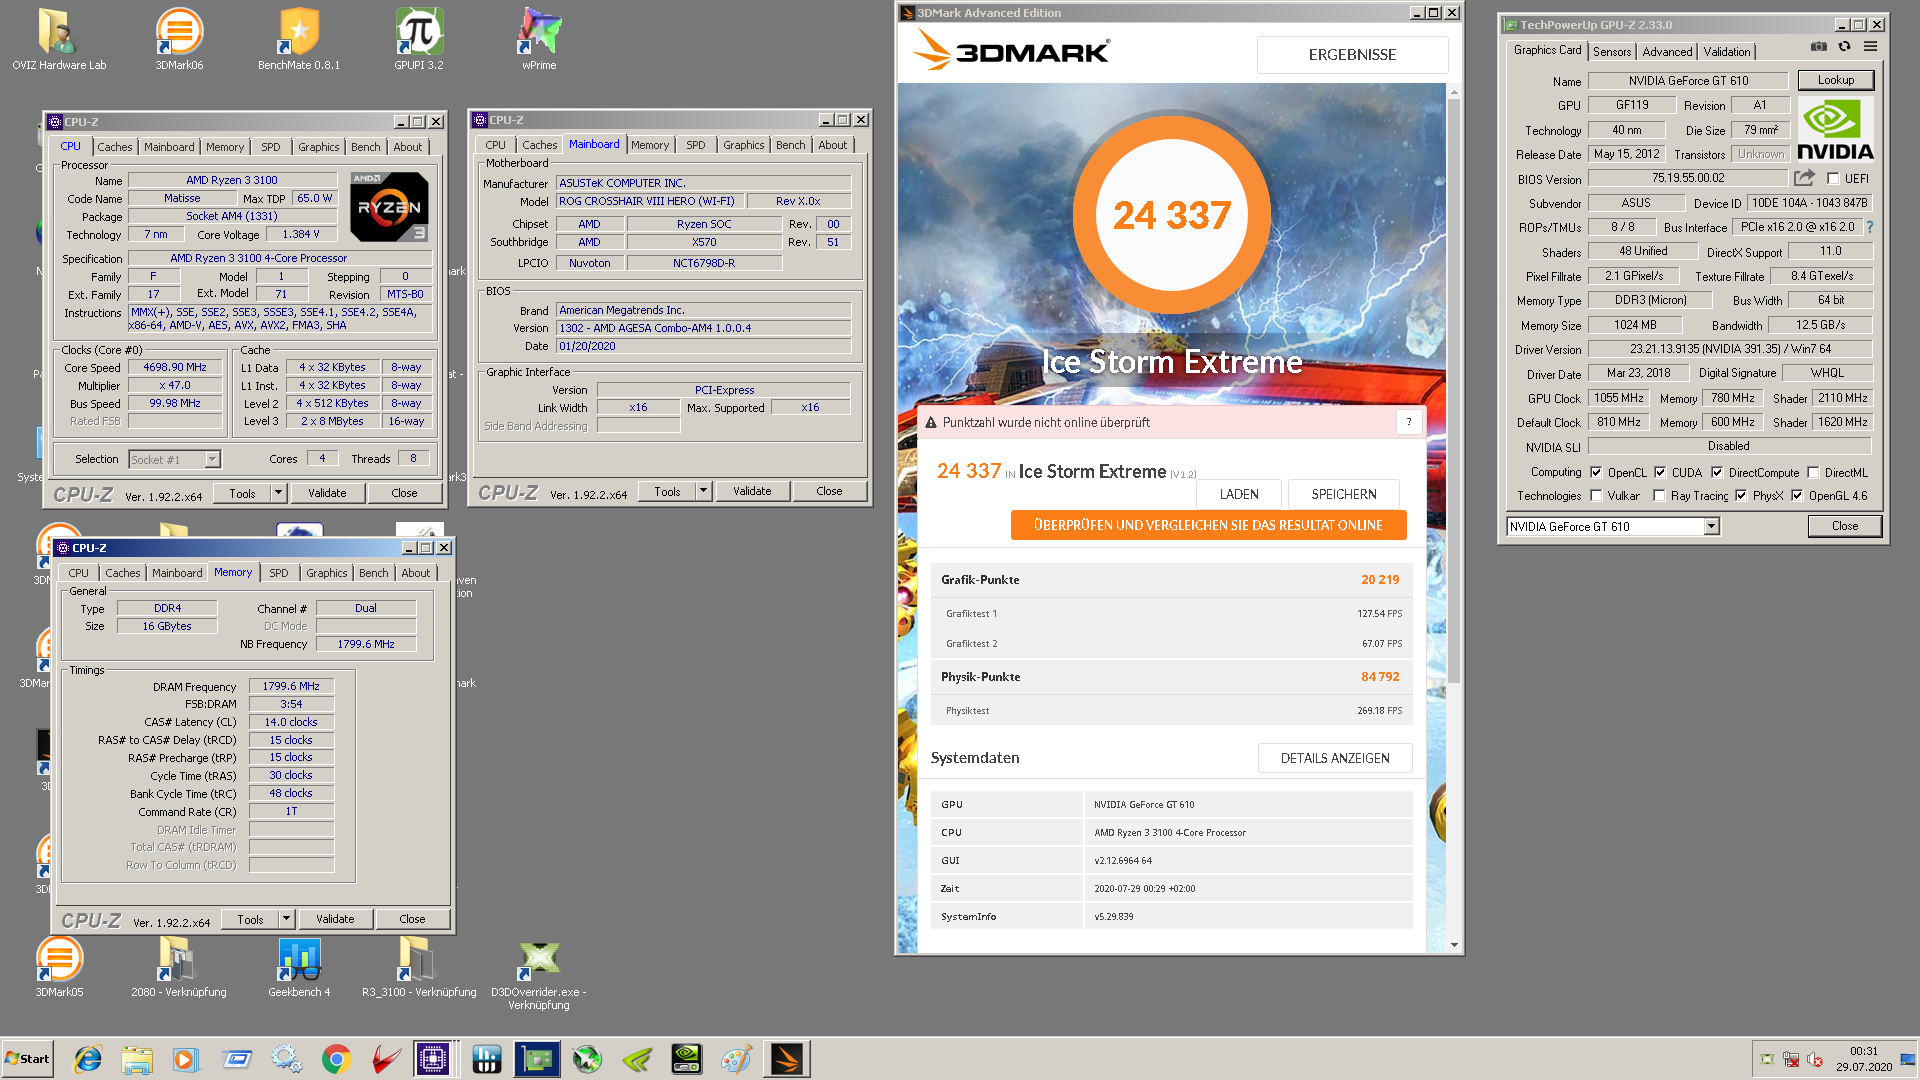Click the GPU-Z refresh icon
The image size is (1920, 1080).
pos(1844,47)
